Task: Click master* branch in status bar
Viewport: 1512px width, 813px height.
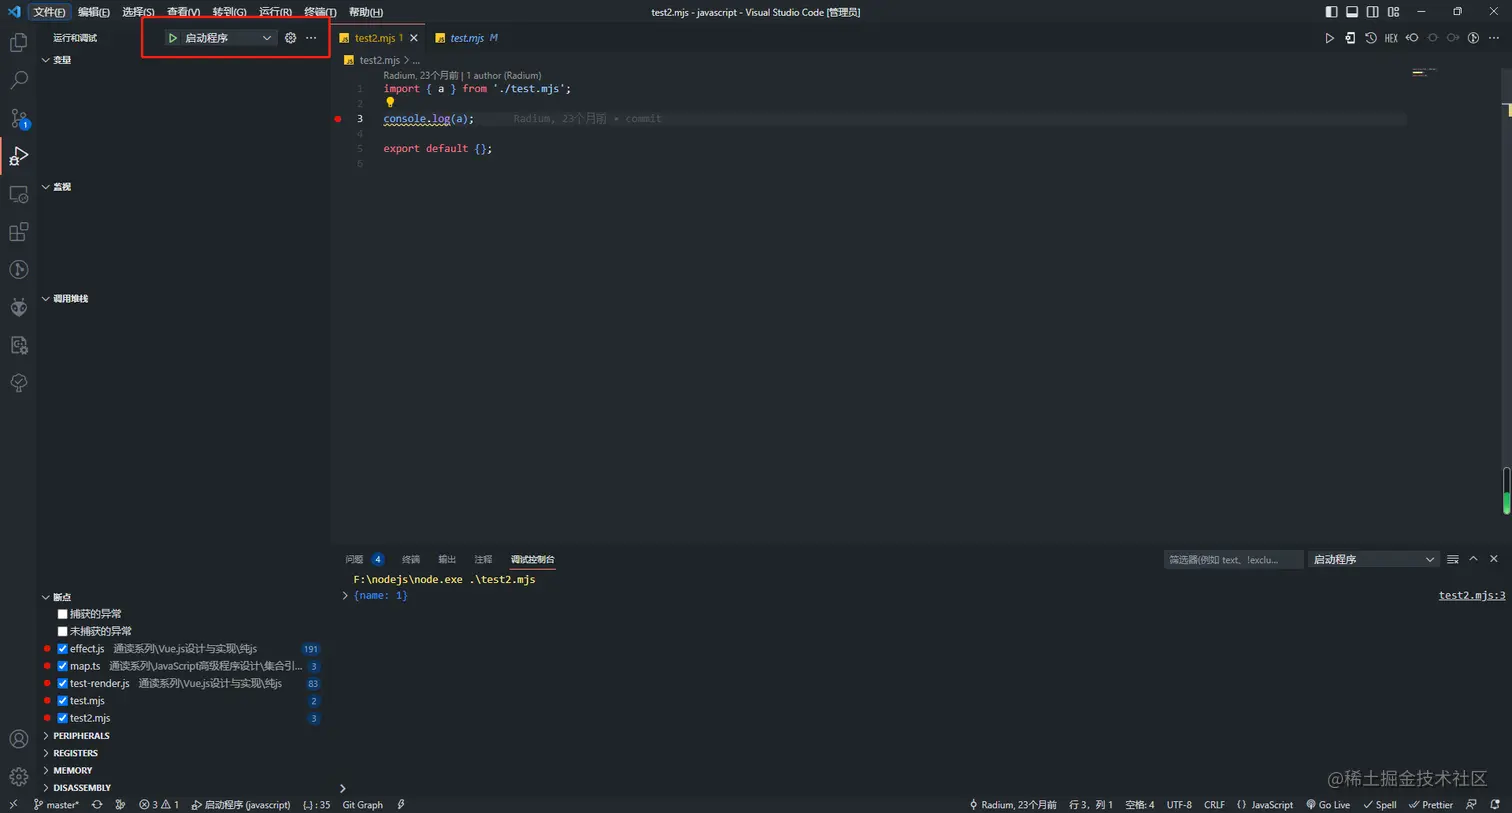Action: tap(56, 804)
